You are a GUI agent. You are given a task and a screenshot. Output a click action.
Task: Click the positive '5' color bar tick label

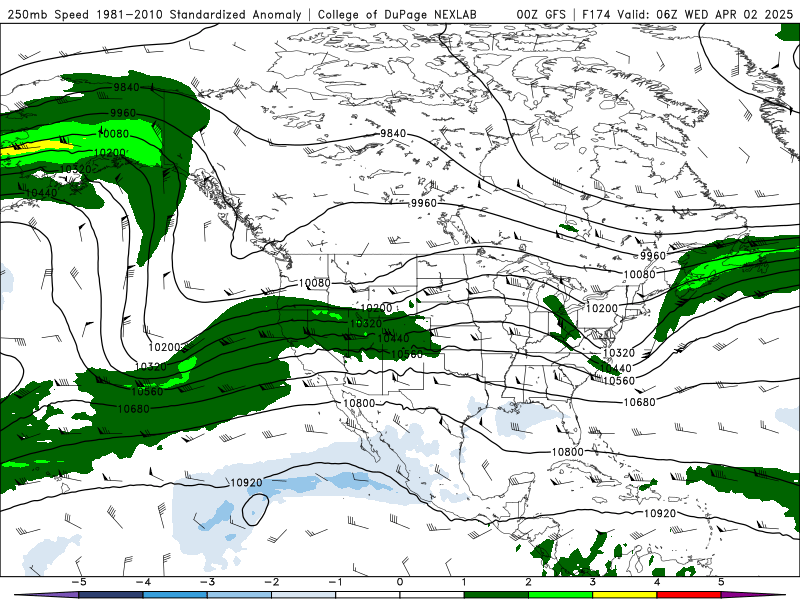[x=721, y=582]
